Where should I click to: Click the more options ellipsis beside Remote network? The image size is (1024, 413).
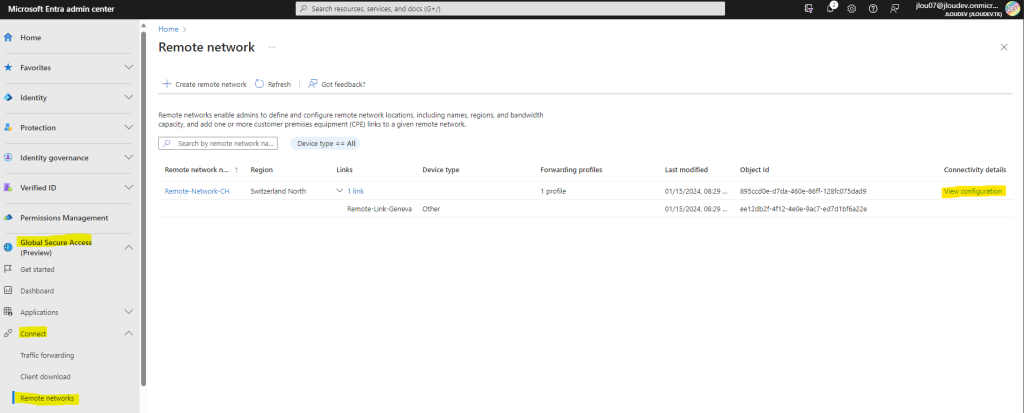tap(272, 48)
